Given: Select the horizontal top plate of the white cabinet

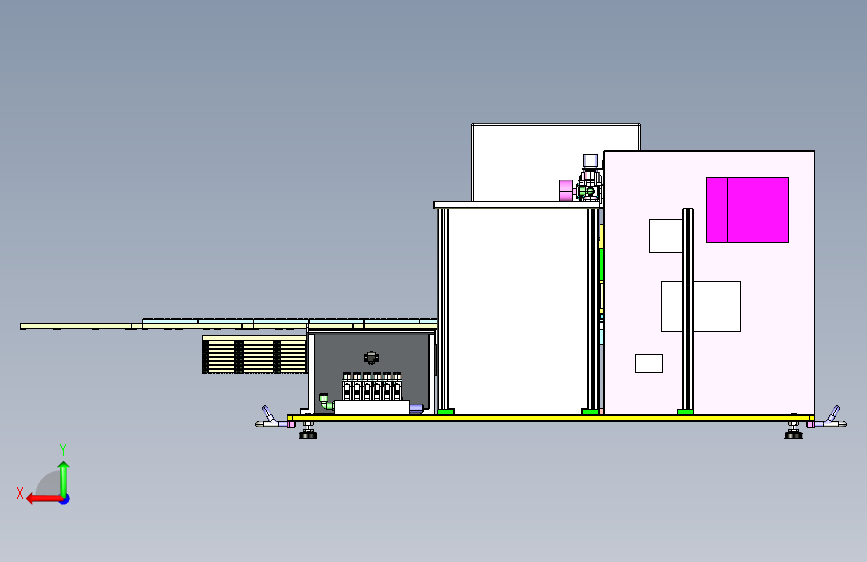Looking at the screenshot, I should tap(518, 205).
